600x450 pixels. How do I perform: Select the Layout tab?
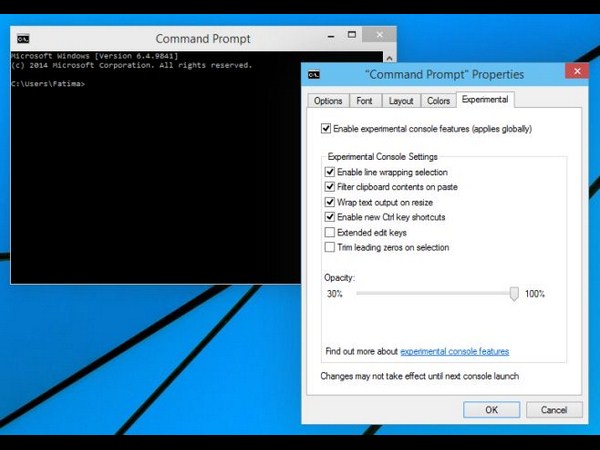[401, 101]
